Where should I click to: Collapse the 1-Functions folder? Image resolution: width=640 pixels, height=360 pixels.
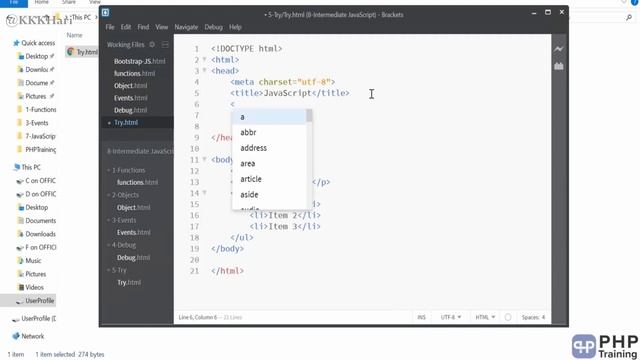126,170
